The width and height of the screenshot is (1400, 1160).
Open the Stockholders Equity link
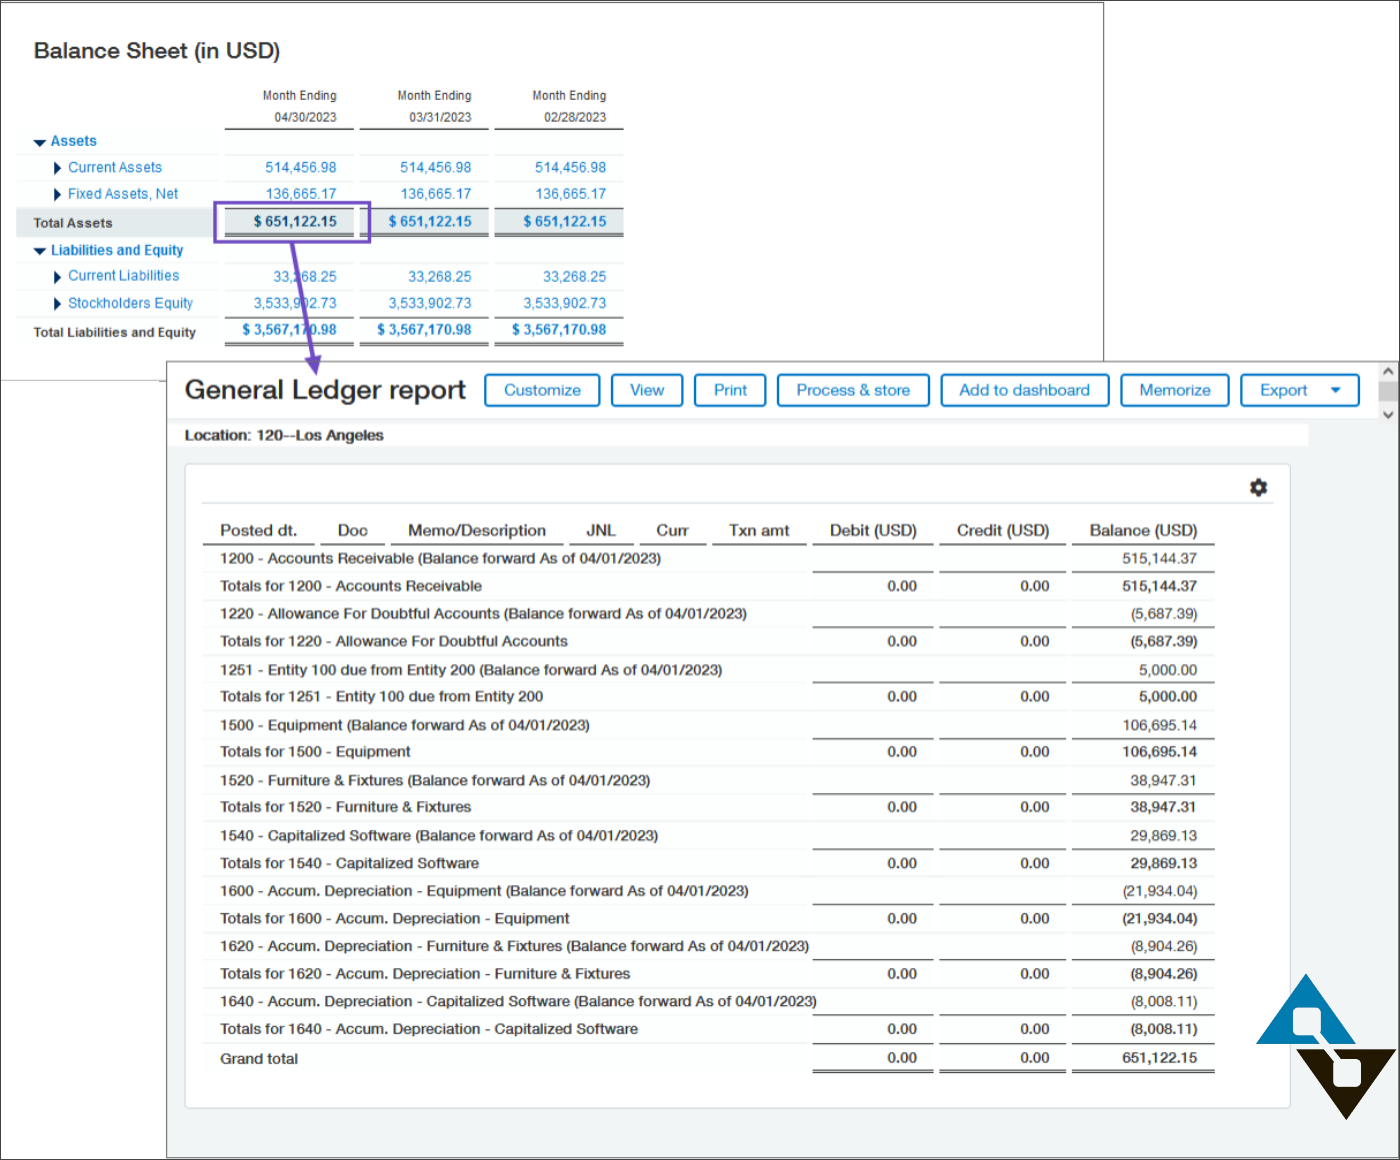130,303
